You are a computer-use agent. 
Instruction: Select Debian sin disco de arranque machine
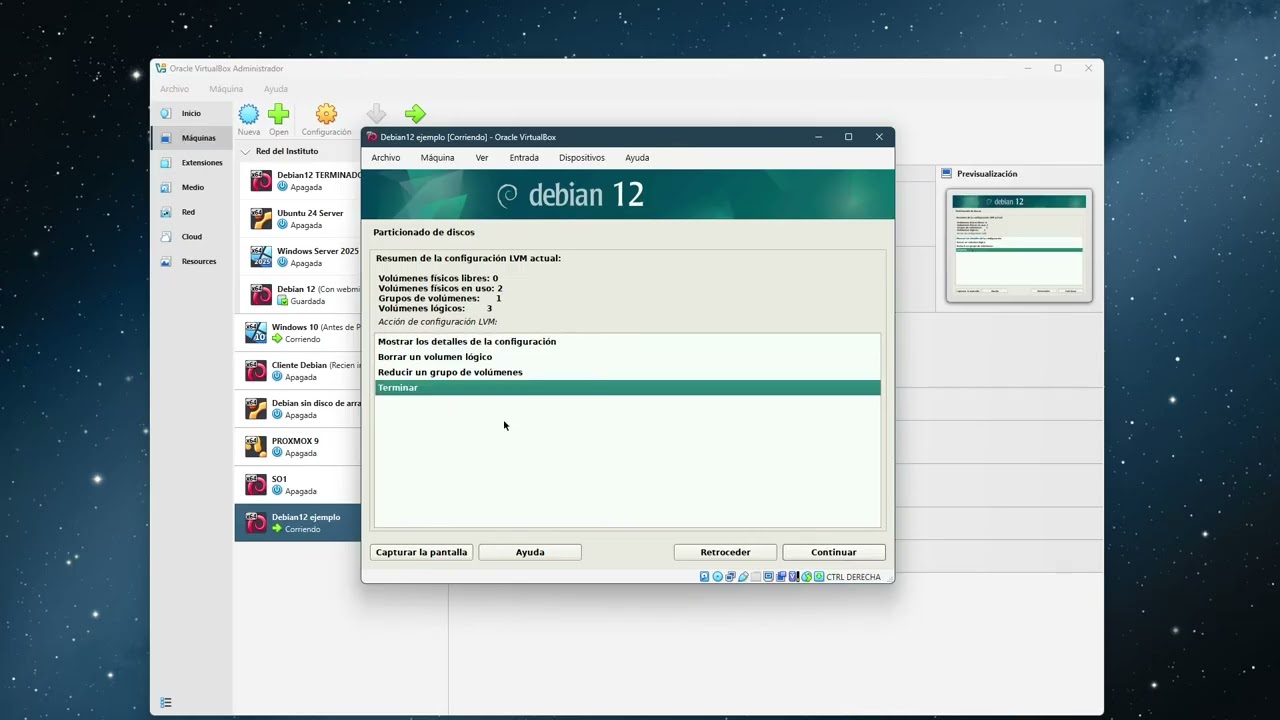tap(298, 409)
